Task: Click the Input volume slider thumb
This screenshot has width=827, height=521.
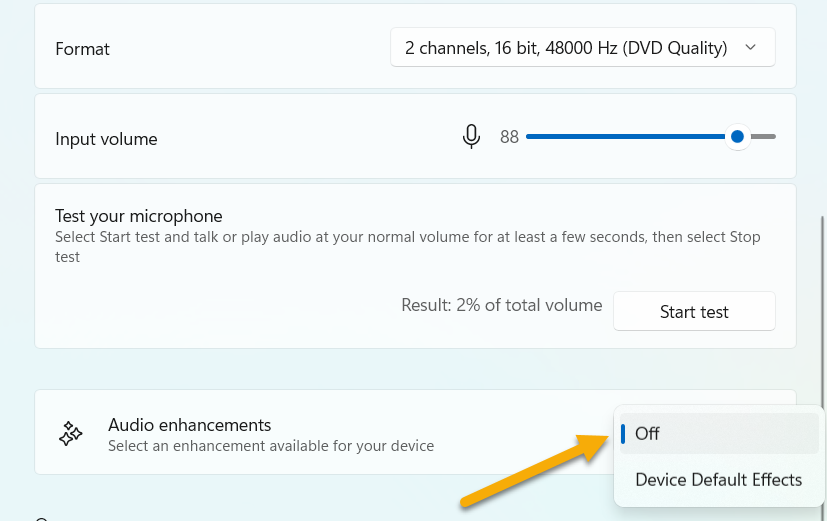Action: coord(737,137)
